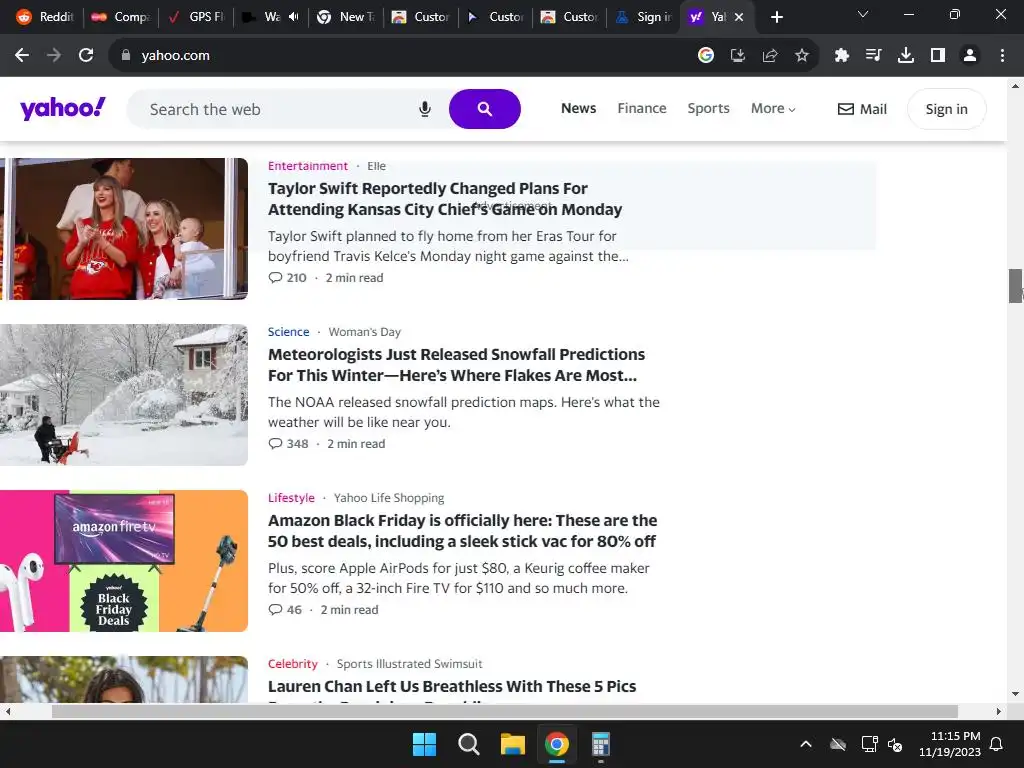Open the tab search chevron
Screen dimensions: 1024x768
click(x=863, y=14)
